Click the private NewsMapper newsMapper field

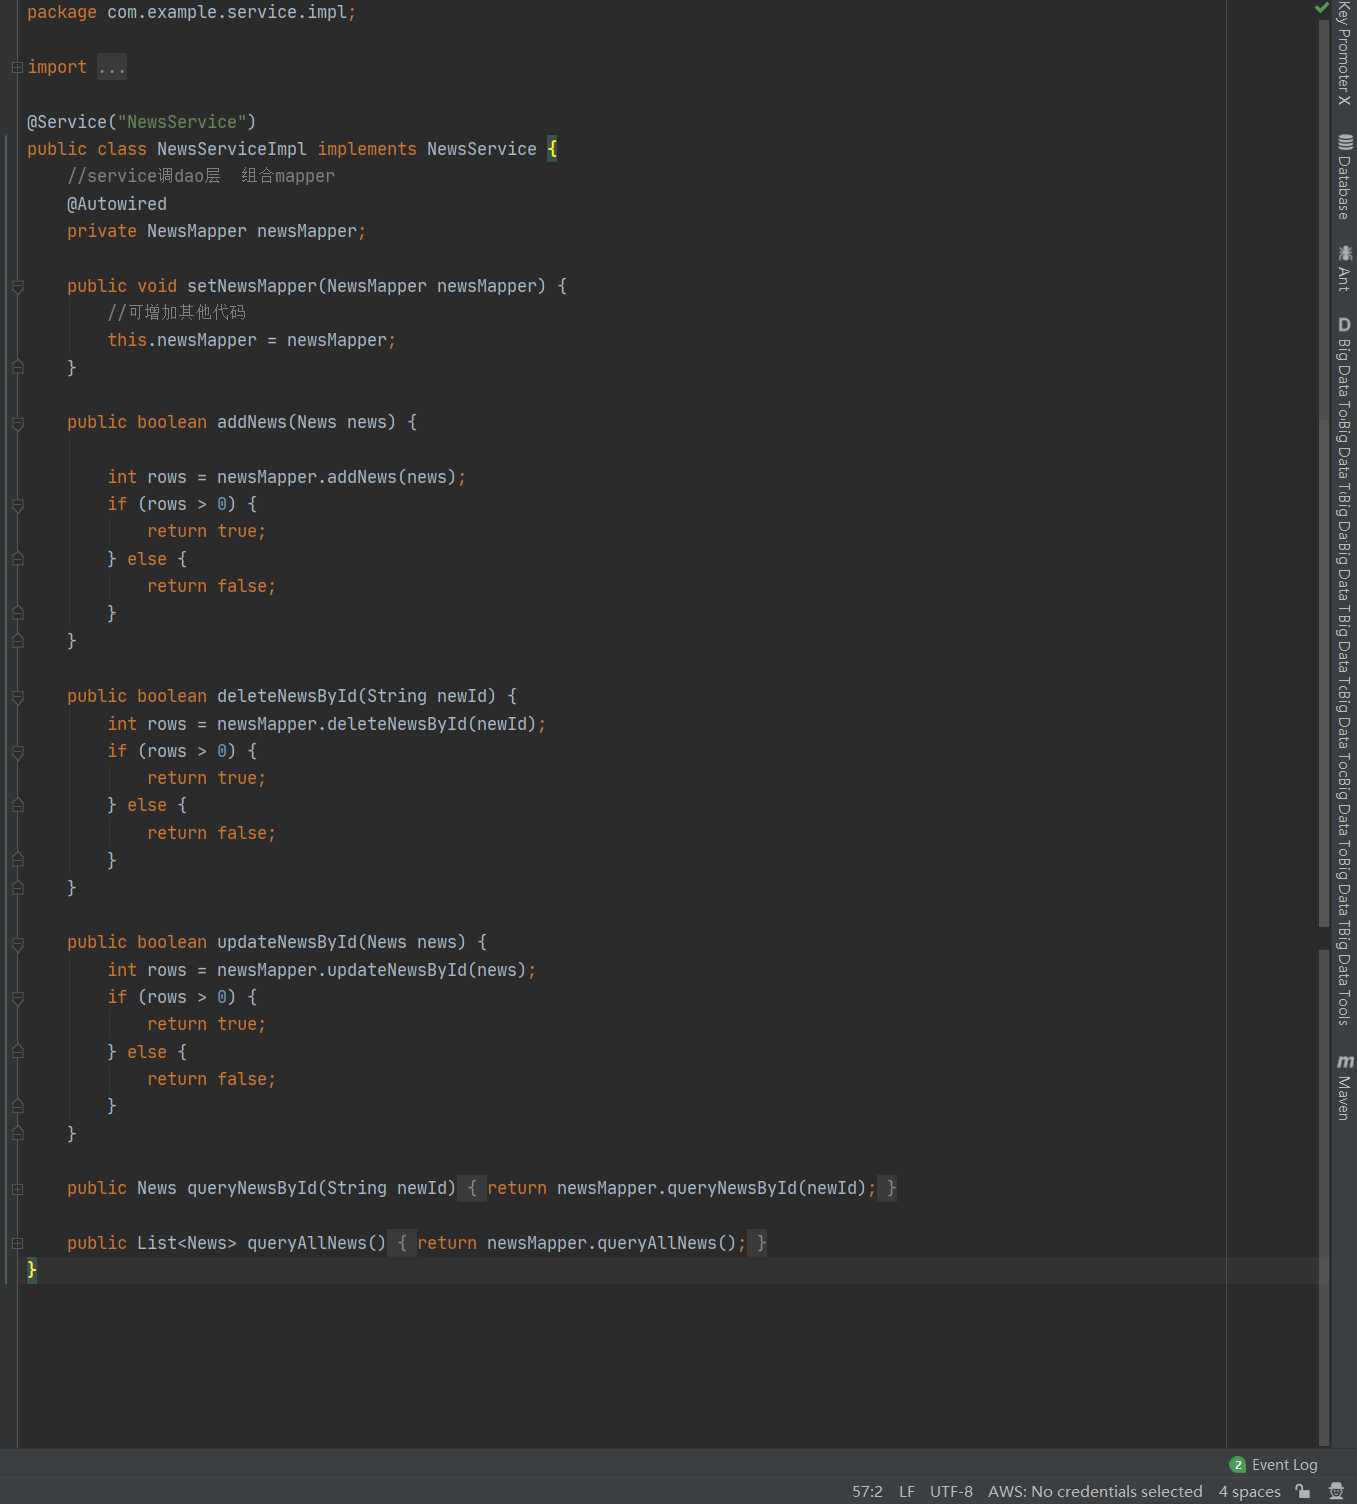pyautogui.click(x=217, y=231)
